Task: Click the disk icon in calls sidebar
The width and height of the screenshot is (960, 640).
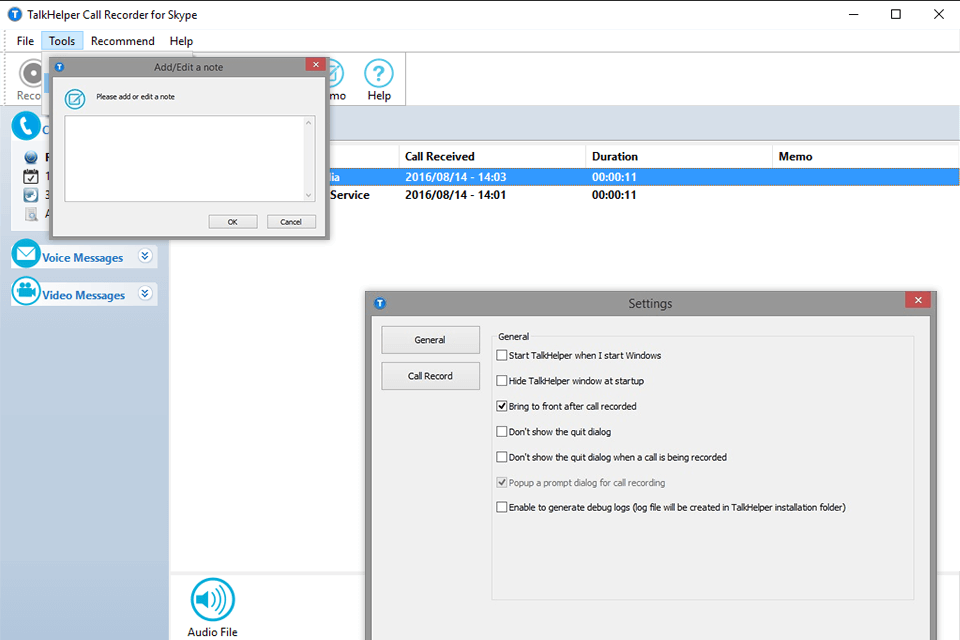Action: 31,195
